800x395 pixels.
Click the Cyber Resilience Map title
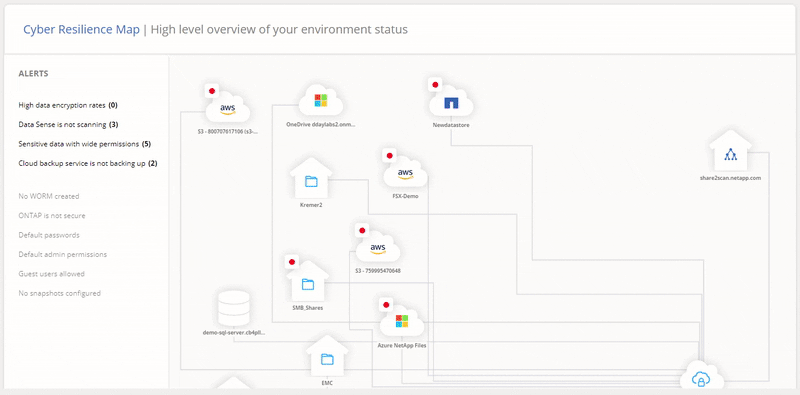[81, 30]
